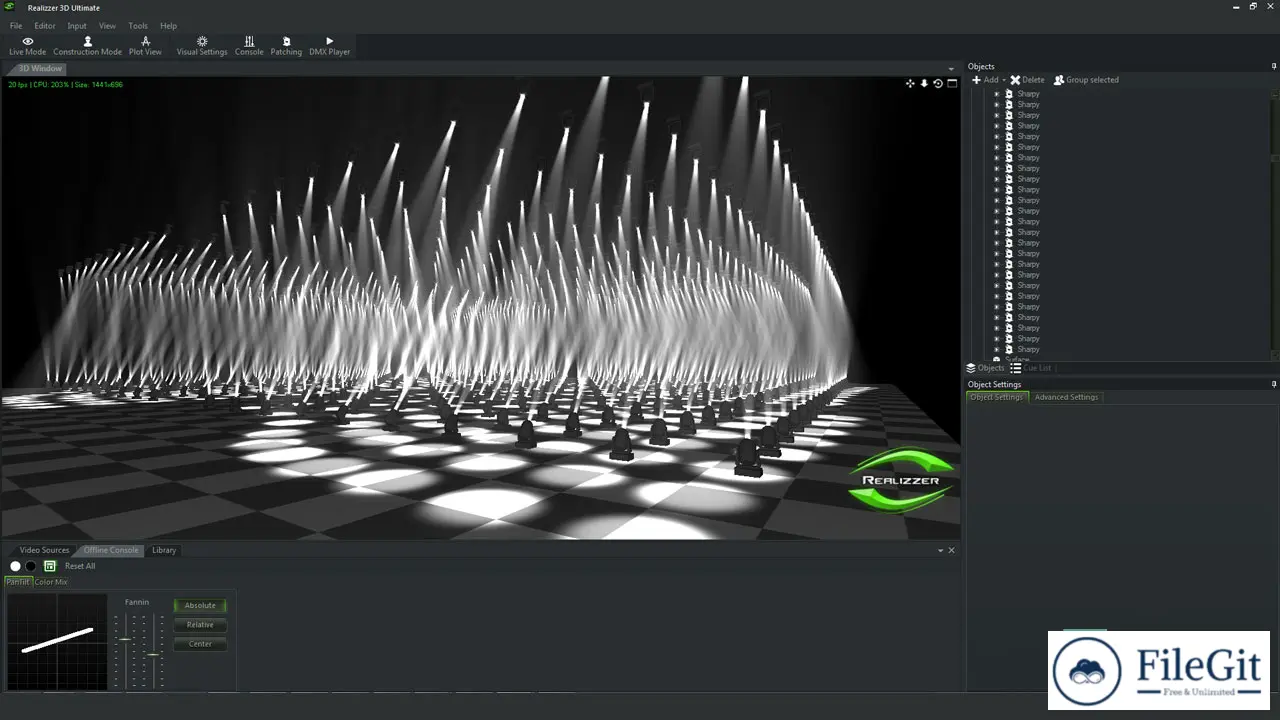Viewport: 1280px width, 720px height.
Task: Select the Object Settings tab
Action: pyautogui.click(x=996, y=397)
